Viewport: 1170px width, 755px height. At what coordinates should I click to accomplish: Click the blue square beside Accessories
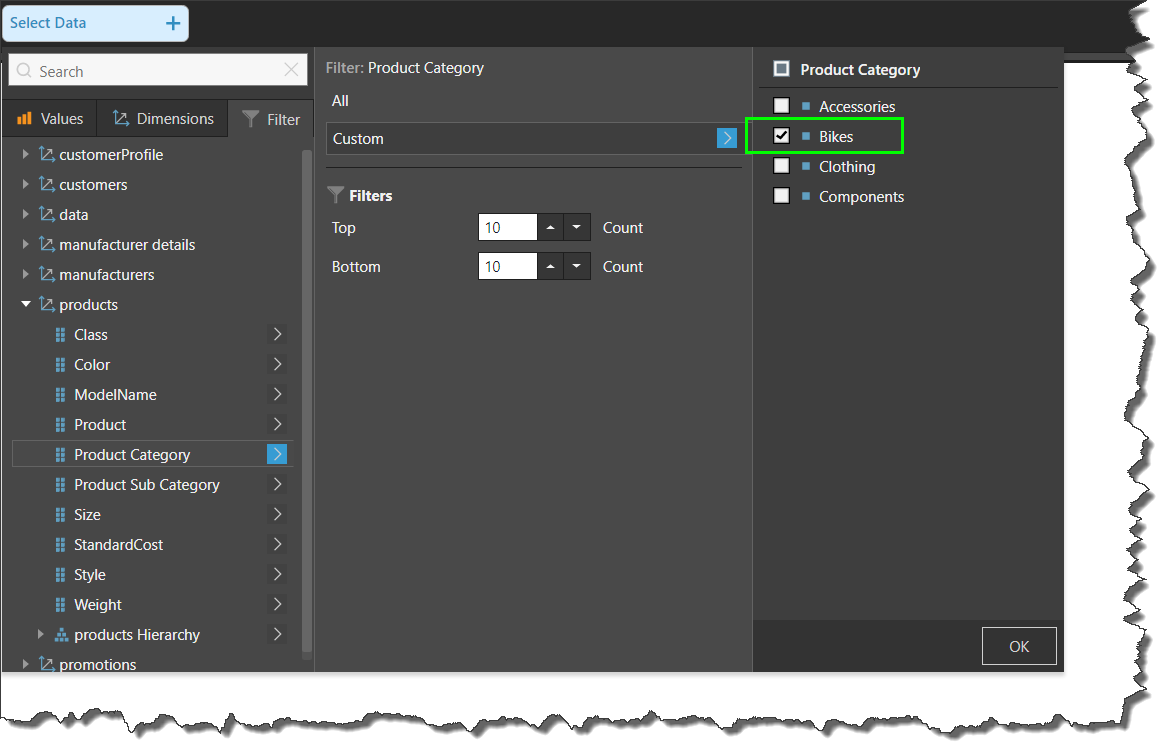tap(806, 106)
